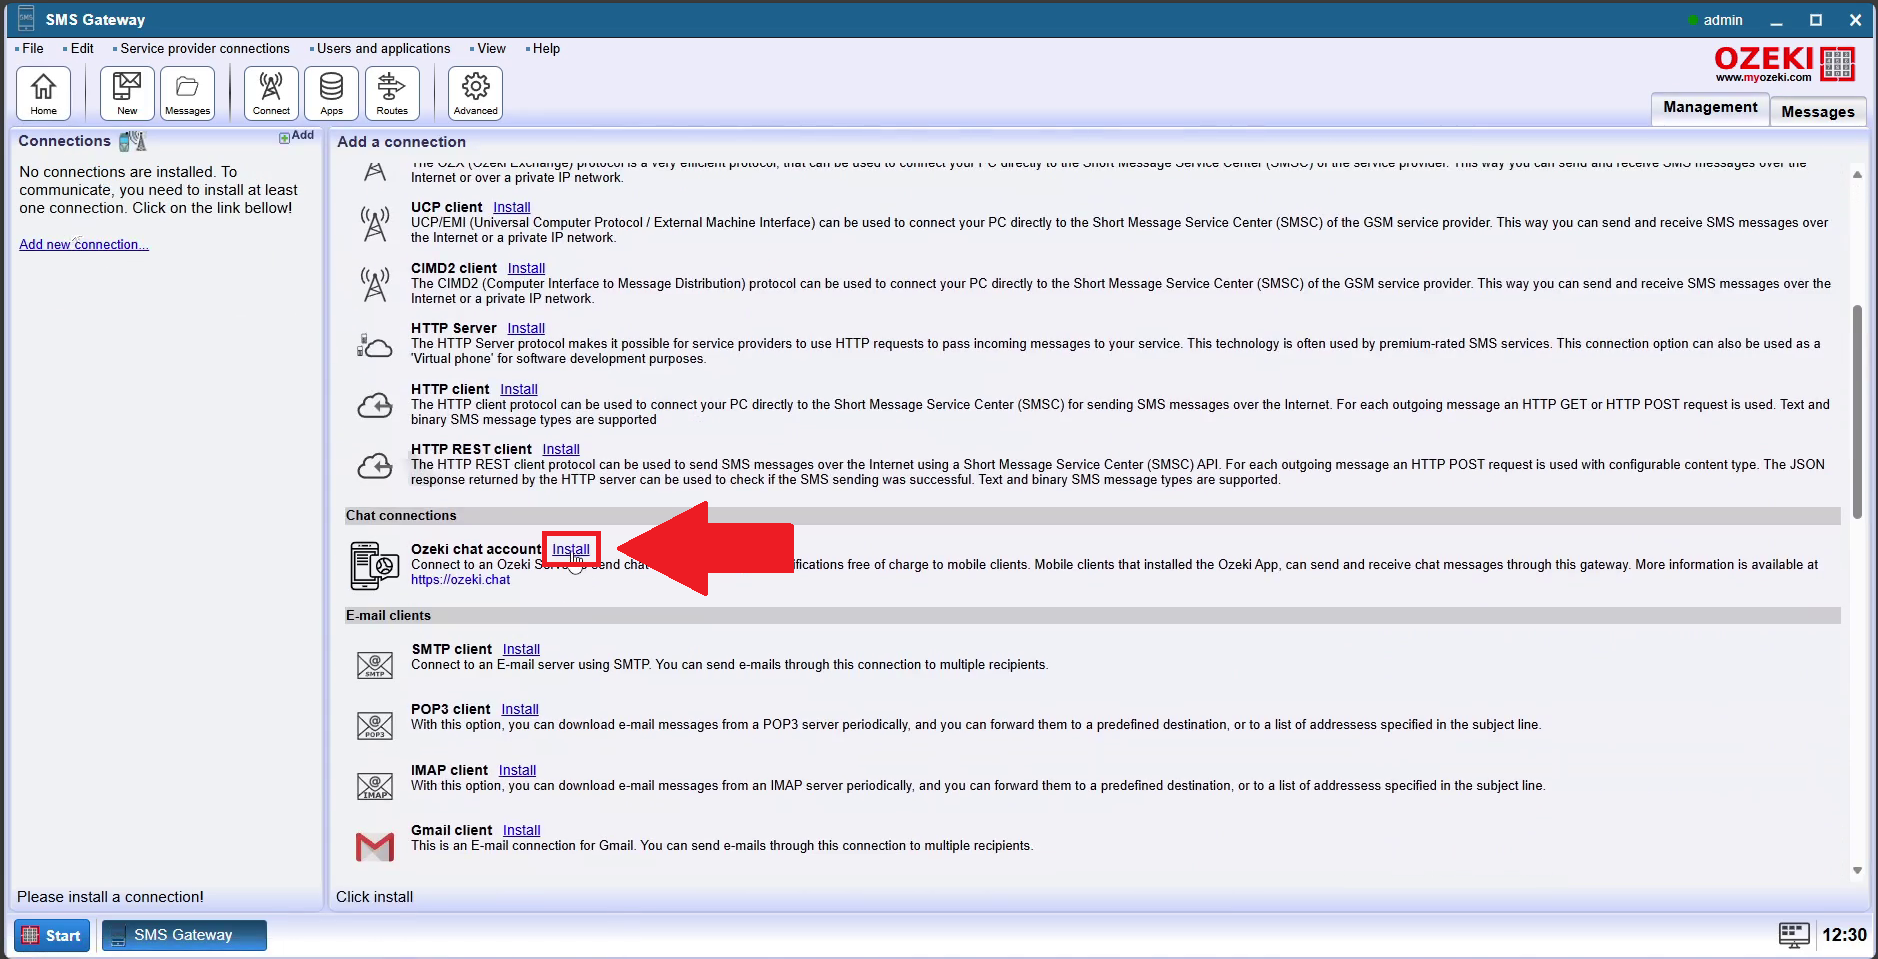
Task: Click the Chat connections section header
Action: 1092,516
